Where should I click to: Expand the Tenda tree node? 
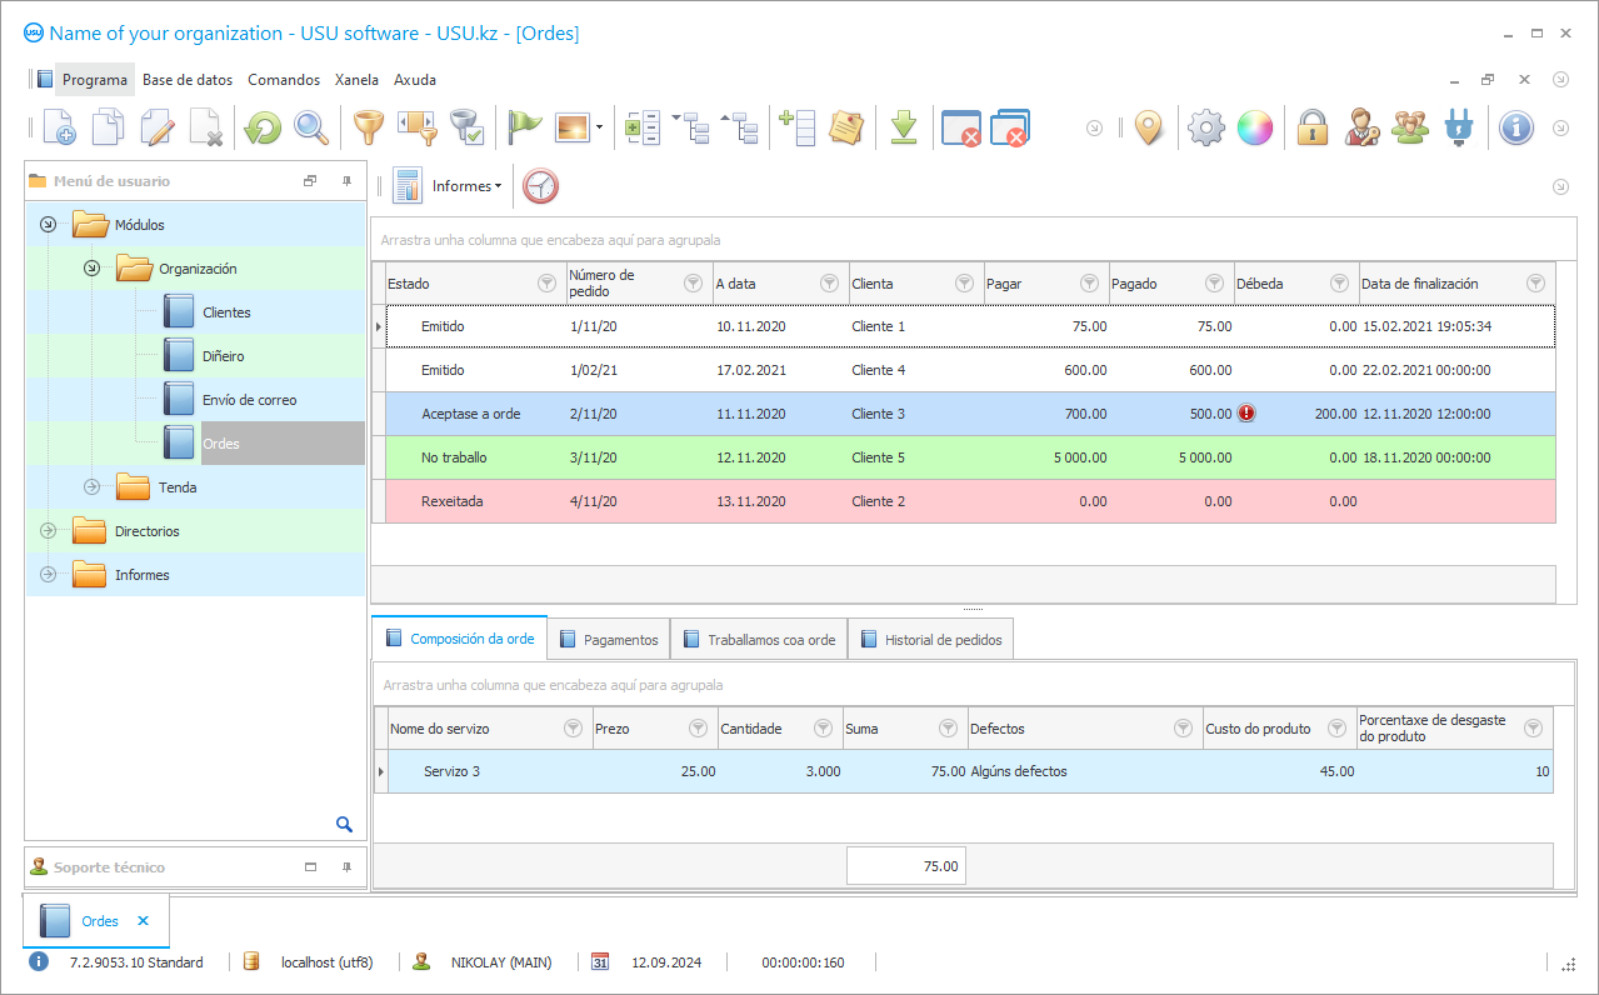coord(92,487)
